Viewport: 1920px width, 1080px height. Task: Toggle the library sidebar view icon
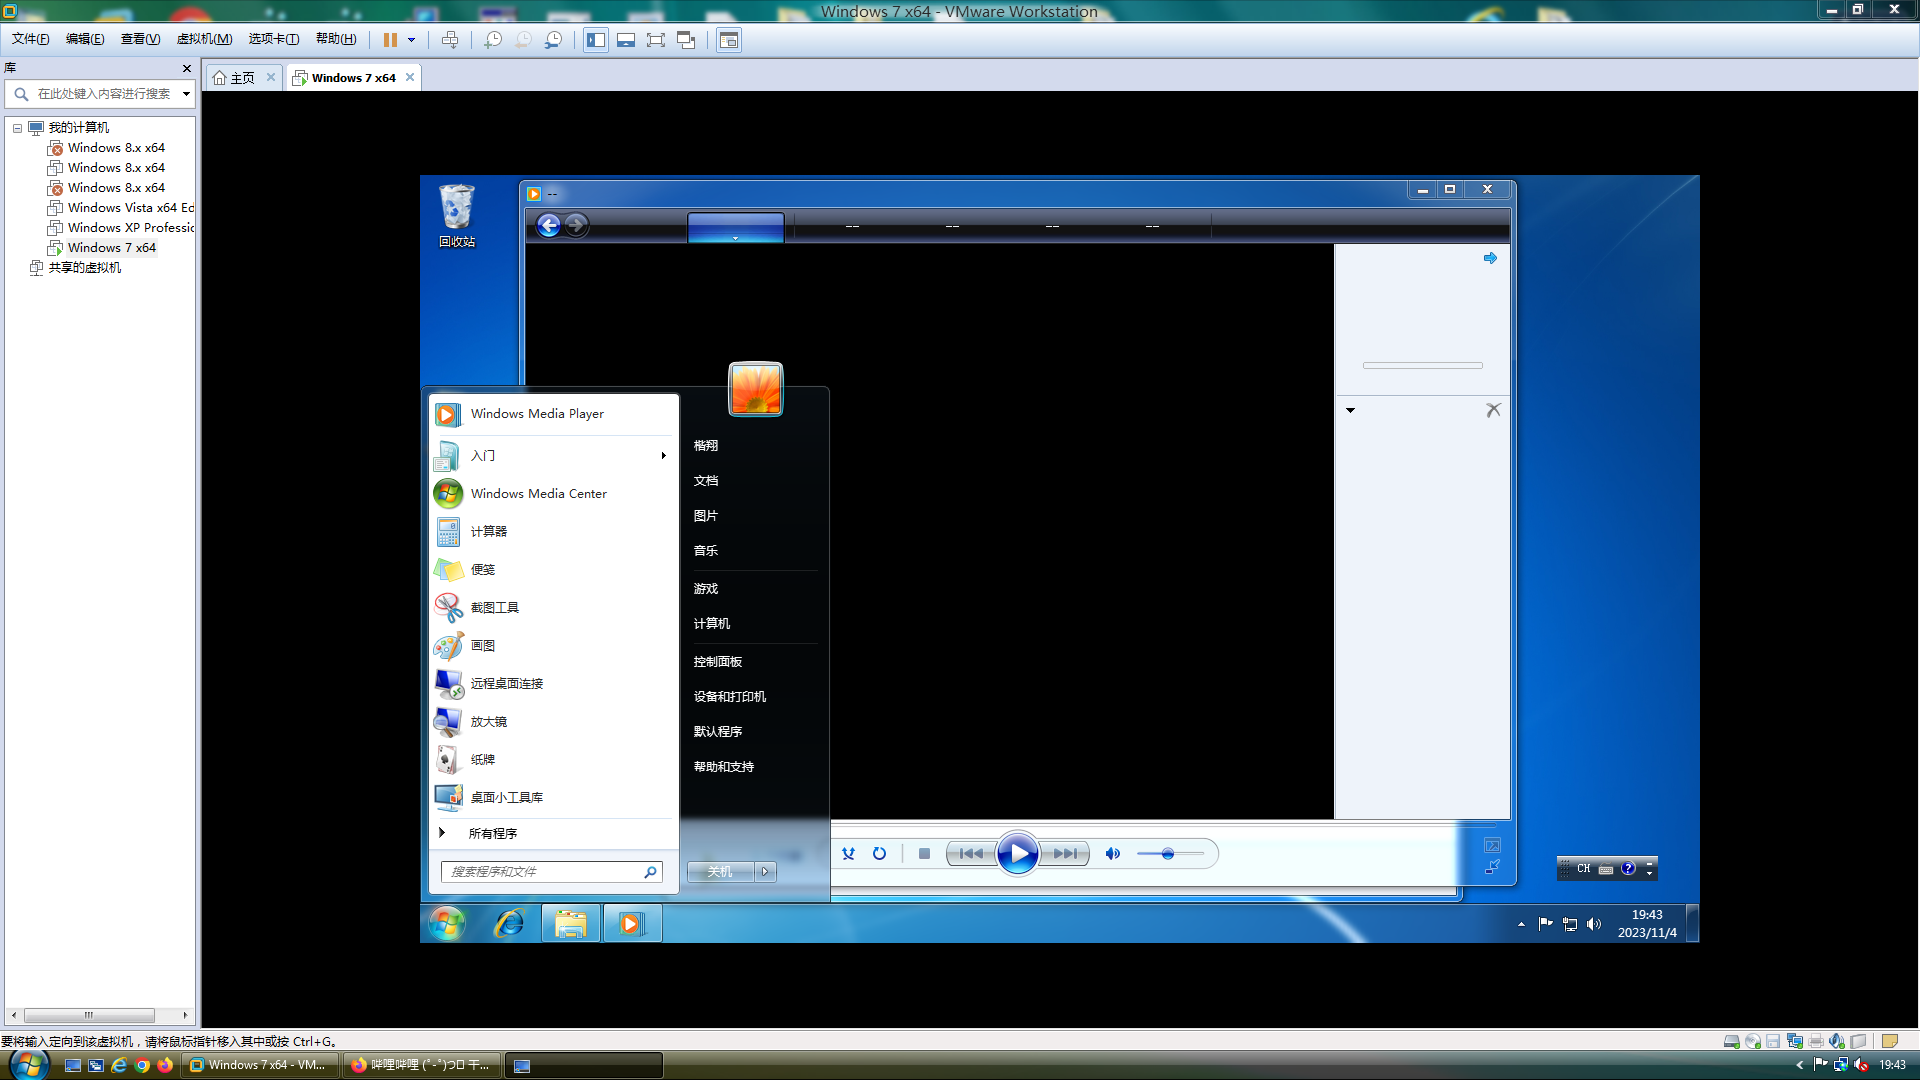(596, 40)
